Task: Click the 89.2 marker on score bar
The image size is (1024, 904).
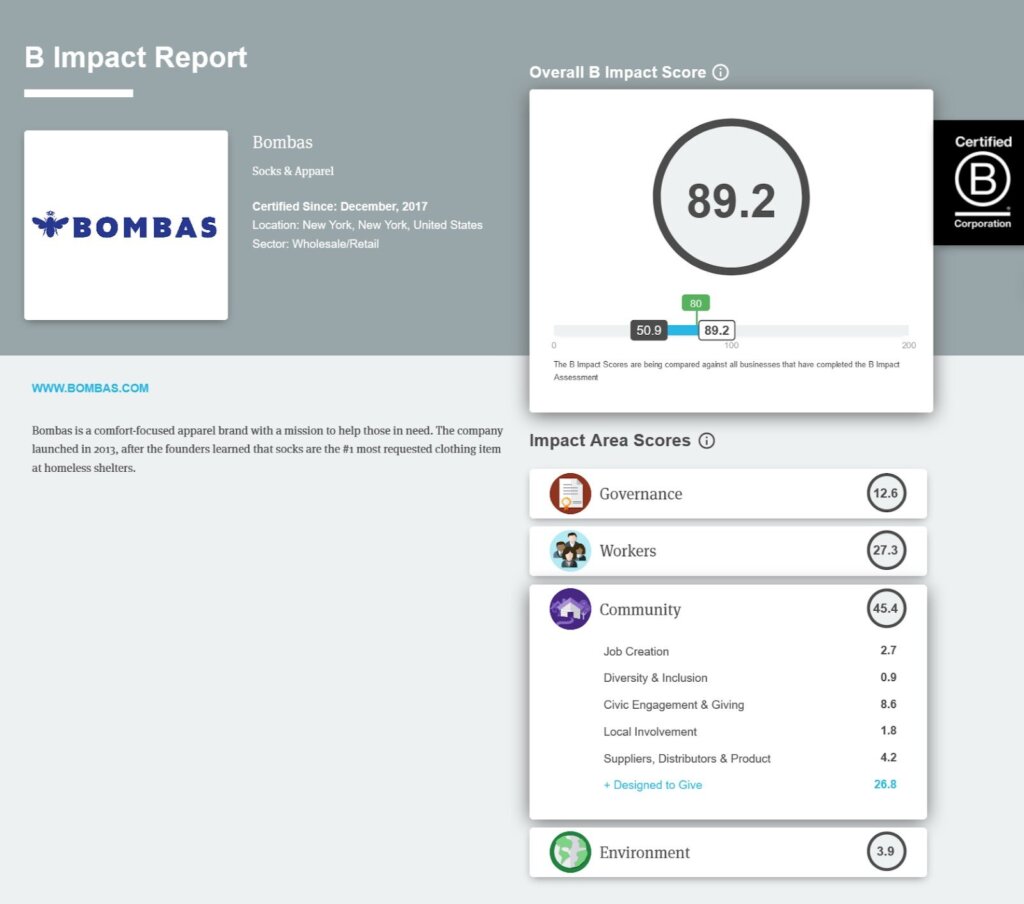Action: click(x=716, y=331)
